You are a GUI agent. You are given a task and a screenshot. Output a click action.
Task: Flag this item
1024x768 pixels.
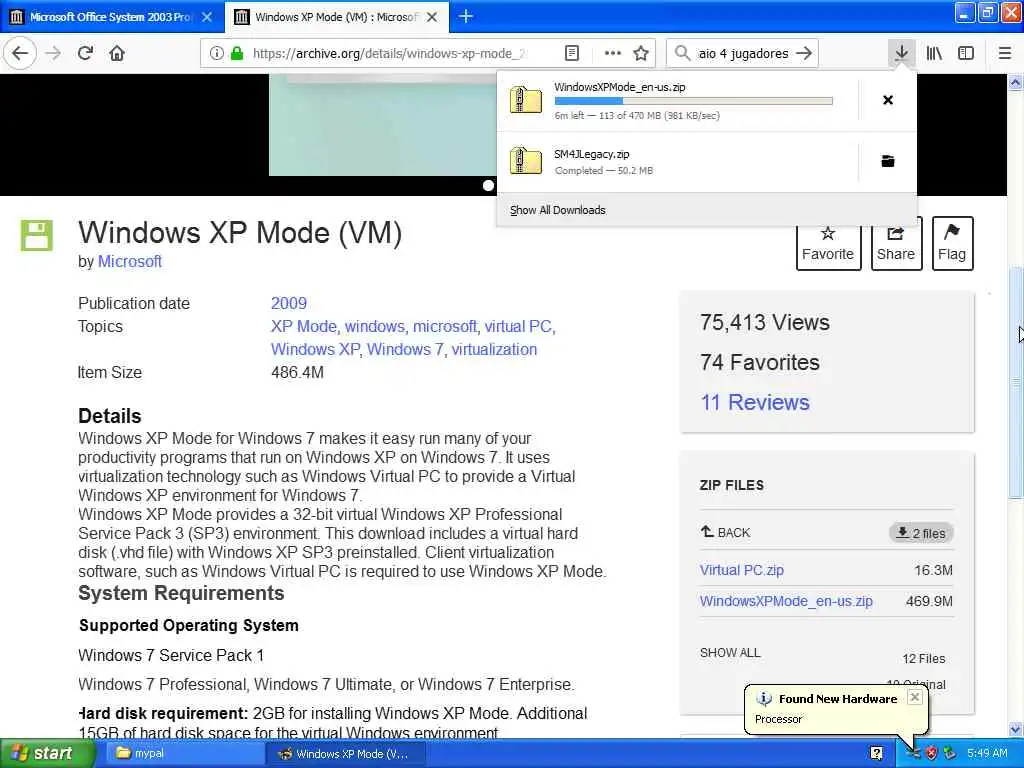(952, 243)
